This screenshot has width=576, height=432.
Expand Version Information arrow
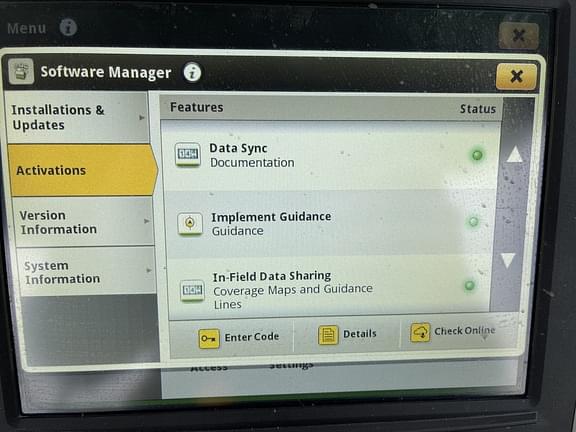(x=147, y=221)
